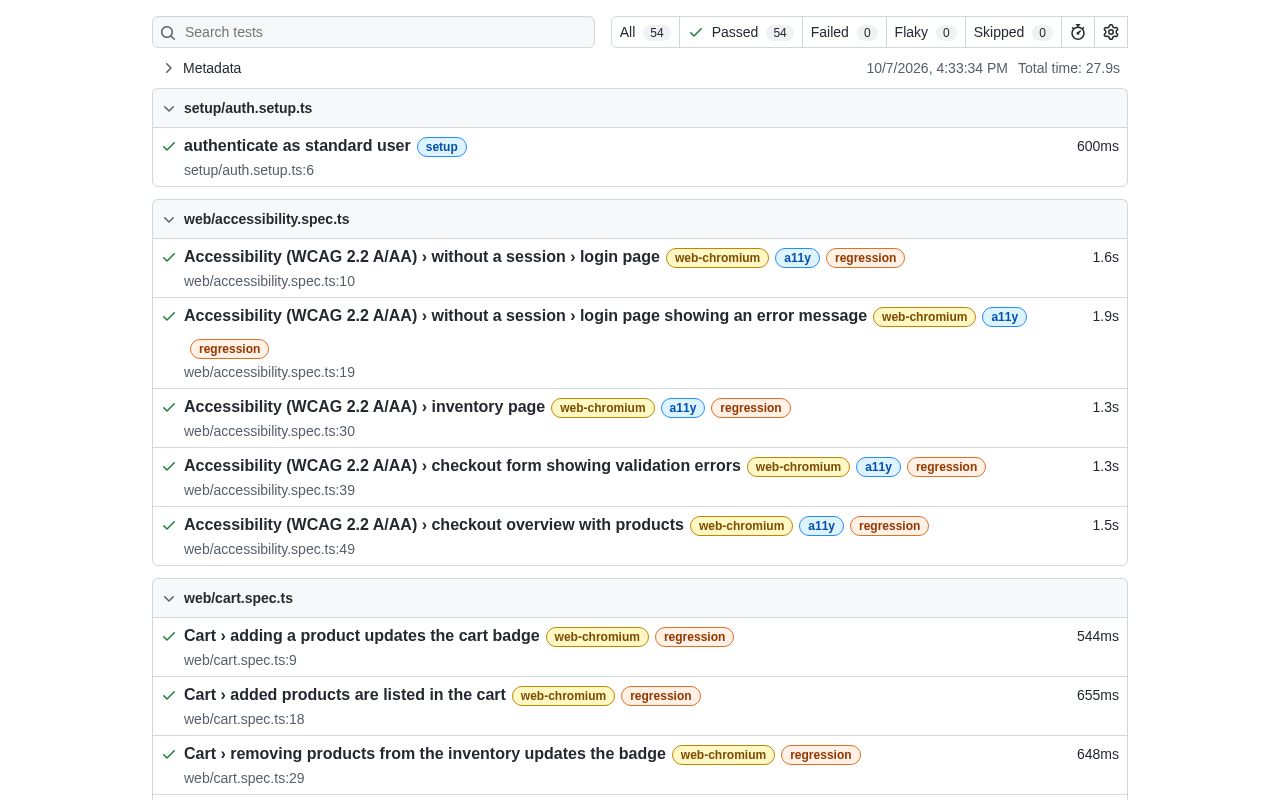
Task: Click the 600ms duration on authenticate test
Action: pyautogui.click(x=1098, y=146)
